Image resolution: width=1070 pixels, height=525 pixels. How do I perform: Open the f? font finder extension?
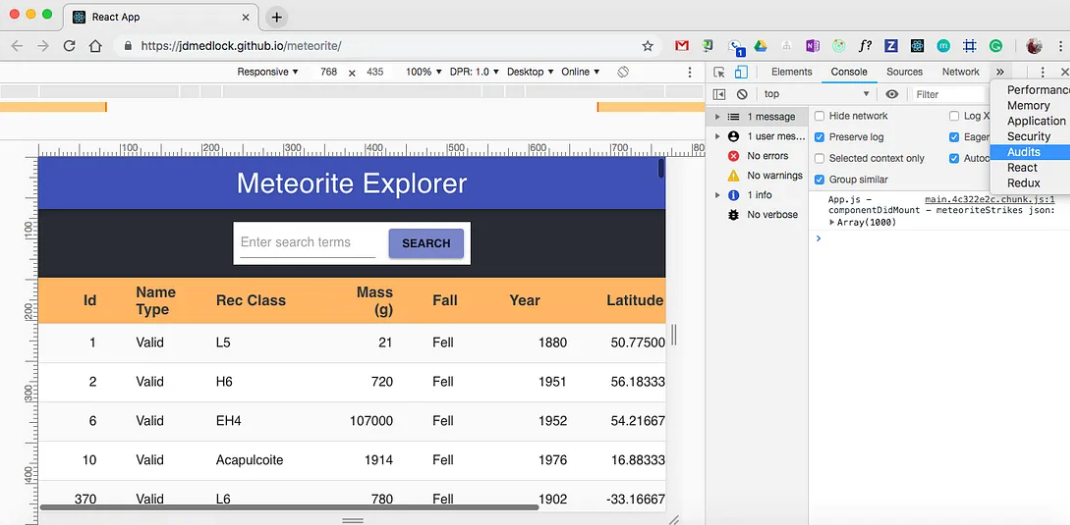click(x=865, y=46)
